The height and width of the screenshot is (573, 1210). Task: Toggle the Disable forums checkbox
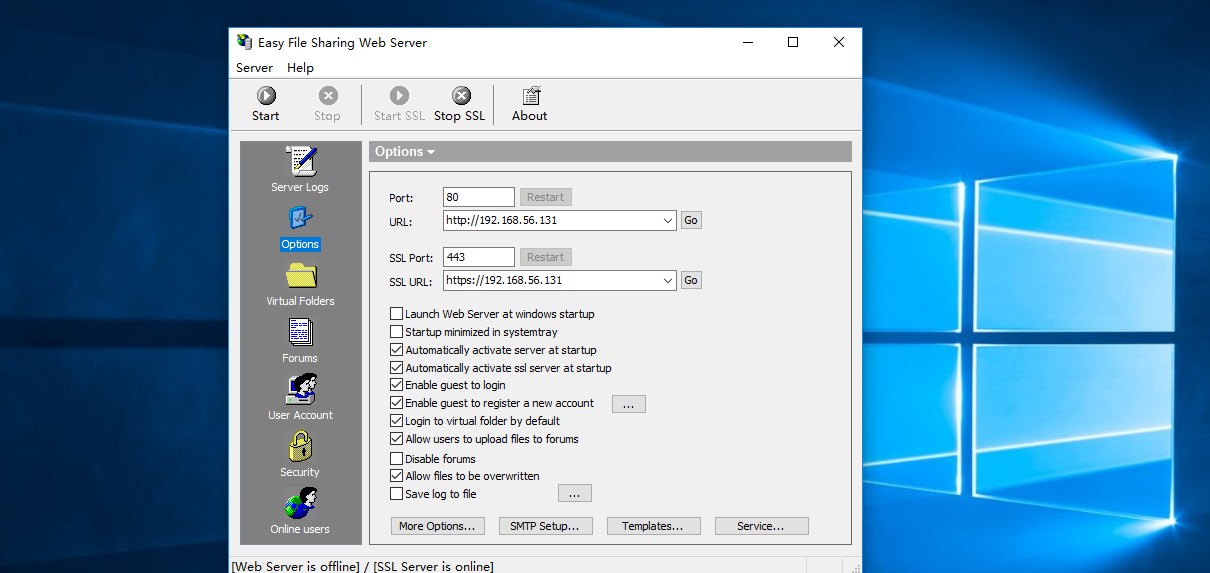397,459
